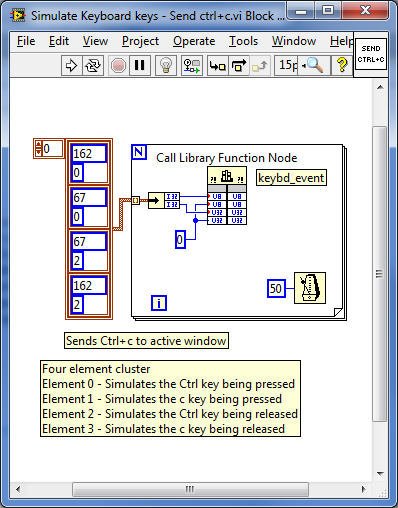
Task: Click the SEND CTRL+C VI icon
Action: (371, 54)
